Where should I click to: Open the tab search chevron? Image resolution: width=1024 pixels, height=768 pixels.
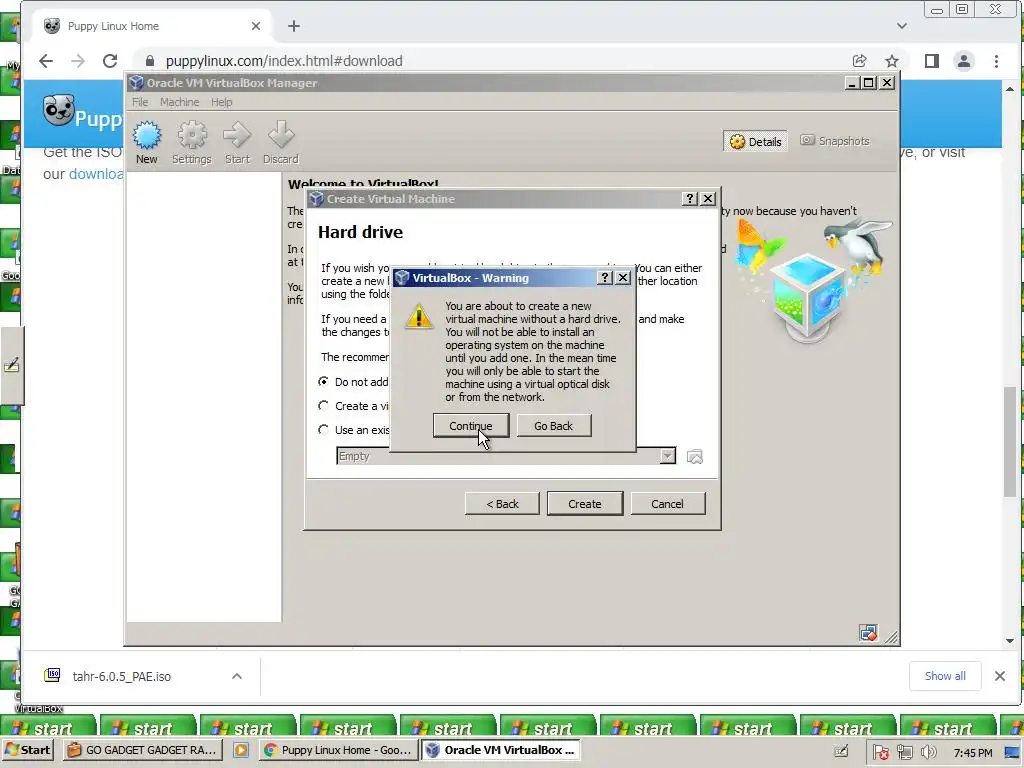[902, 26]
